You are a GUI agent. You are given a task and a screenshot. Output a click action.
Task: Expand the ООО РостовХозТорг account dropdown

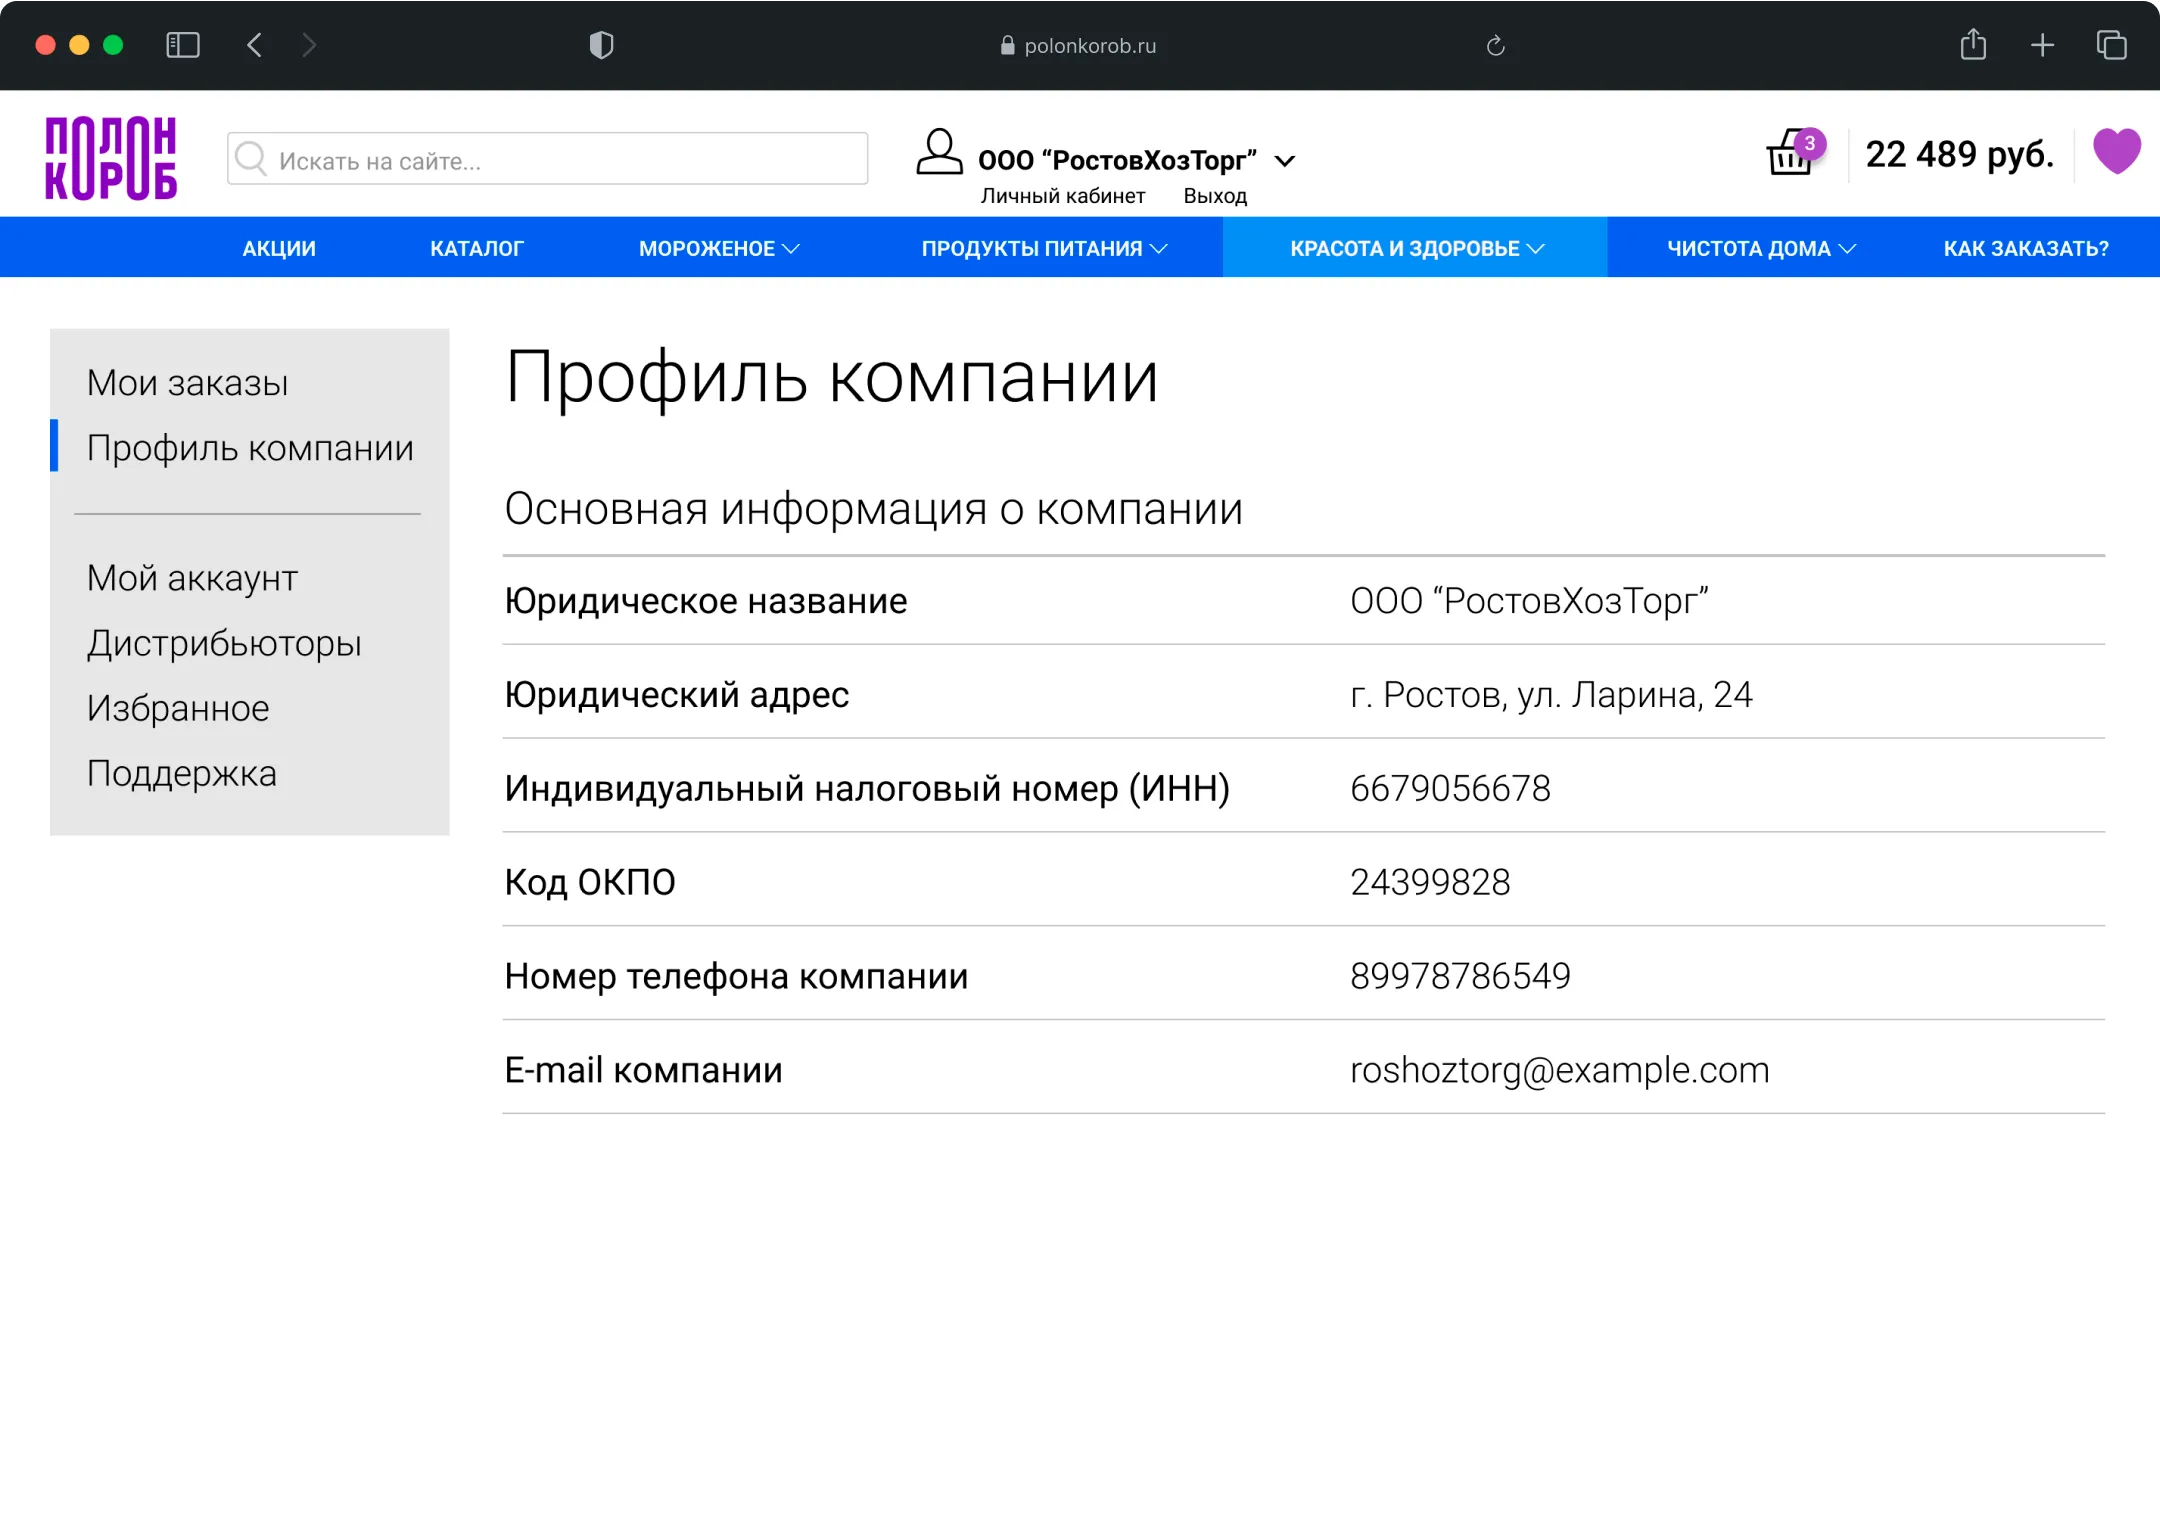point(1285,161)
